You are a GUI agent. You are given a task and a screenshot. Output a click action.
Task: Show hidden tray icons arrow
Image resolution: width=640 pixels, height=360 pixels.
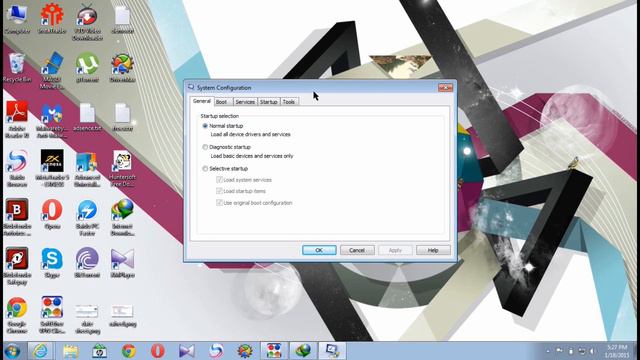pyautogui.click(x=548, y=351)
